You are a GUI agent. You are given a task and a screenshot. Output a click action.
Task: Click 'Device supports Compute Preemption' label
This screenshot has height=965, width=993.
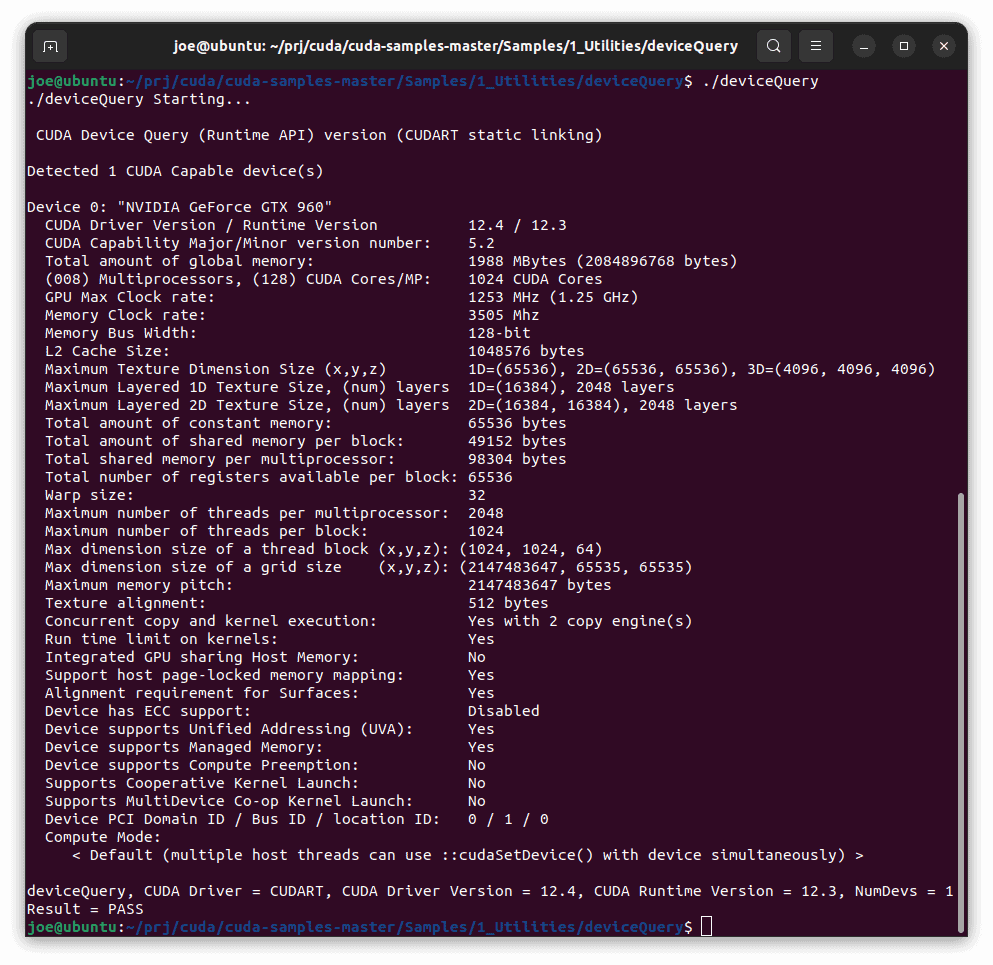click(202, 766)
